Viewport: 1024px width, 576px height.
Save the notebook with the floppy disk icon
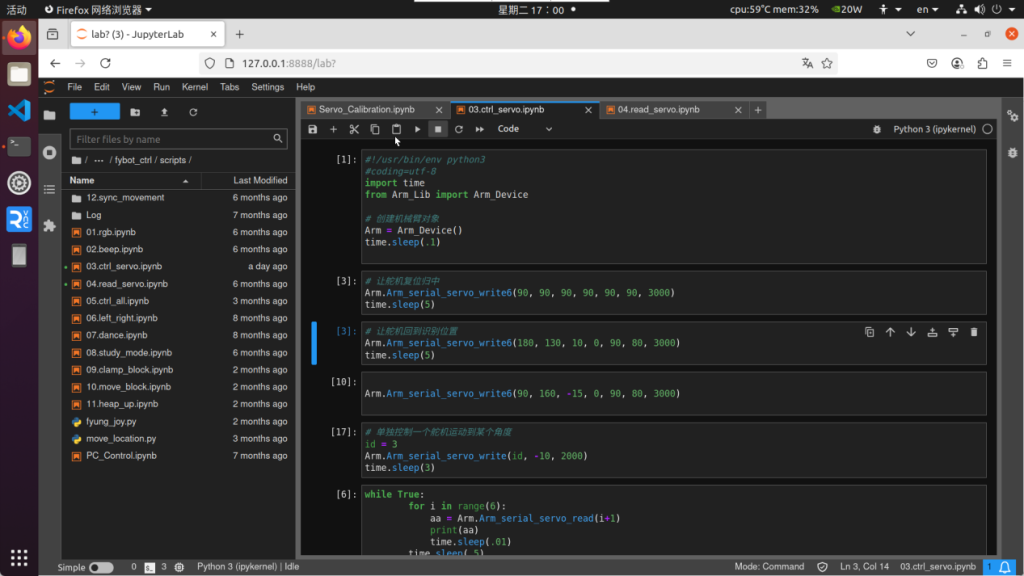point(313,129)
